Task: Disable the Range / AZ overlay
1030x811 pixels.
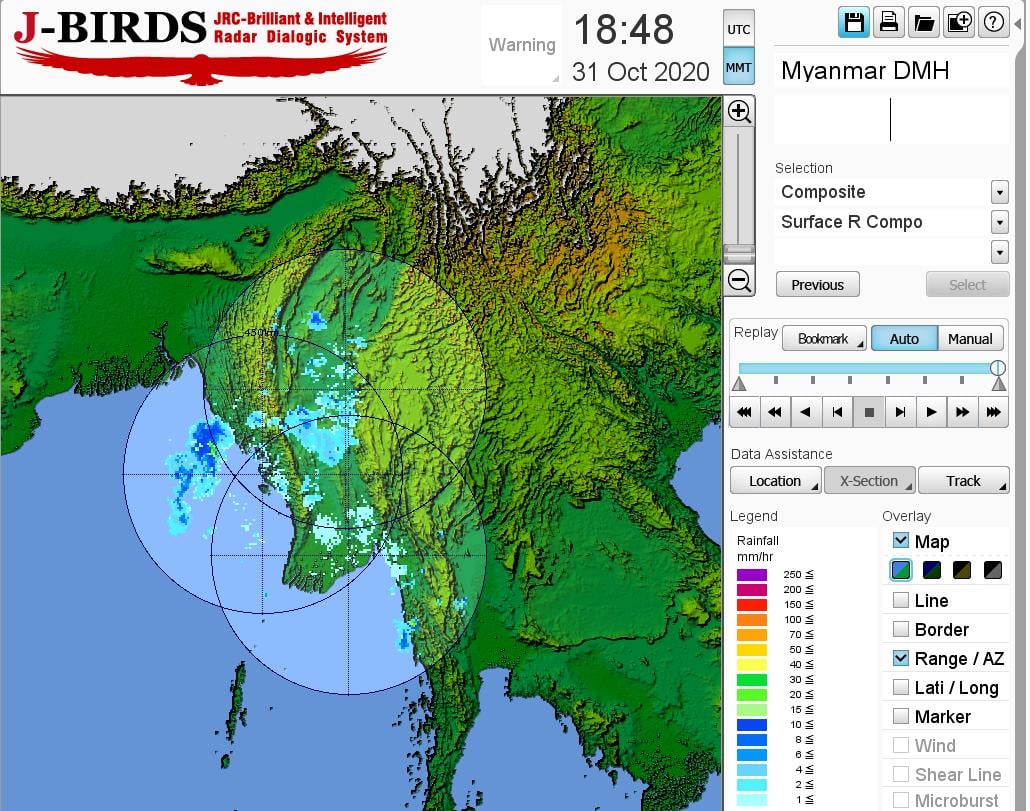Action: click(901, 658)
